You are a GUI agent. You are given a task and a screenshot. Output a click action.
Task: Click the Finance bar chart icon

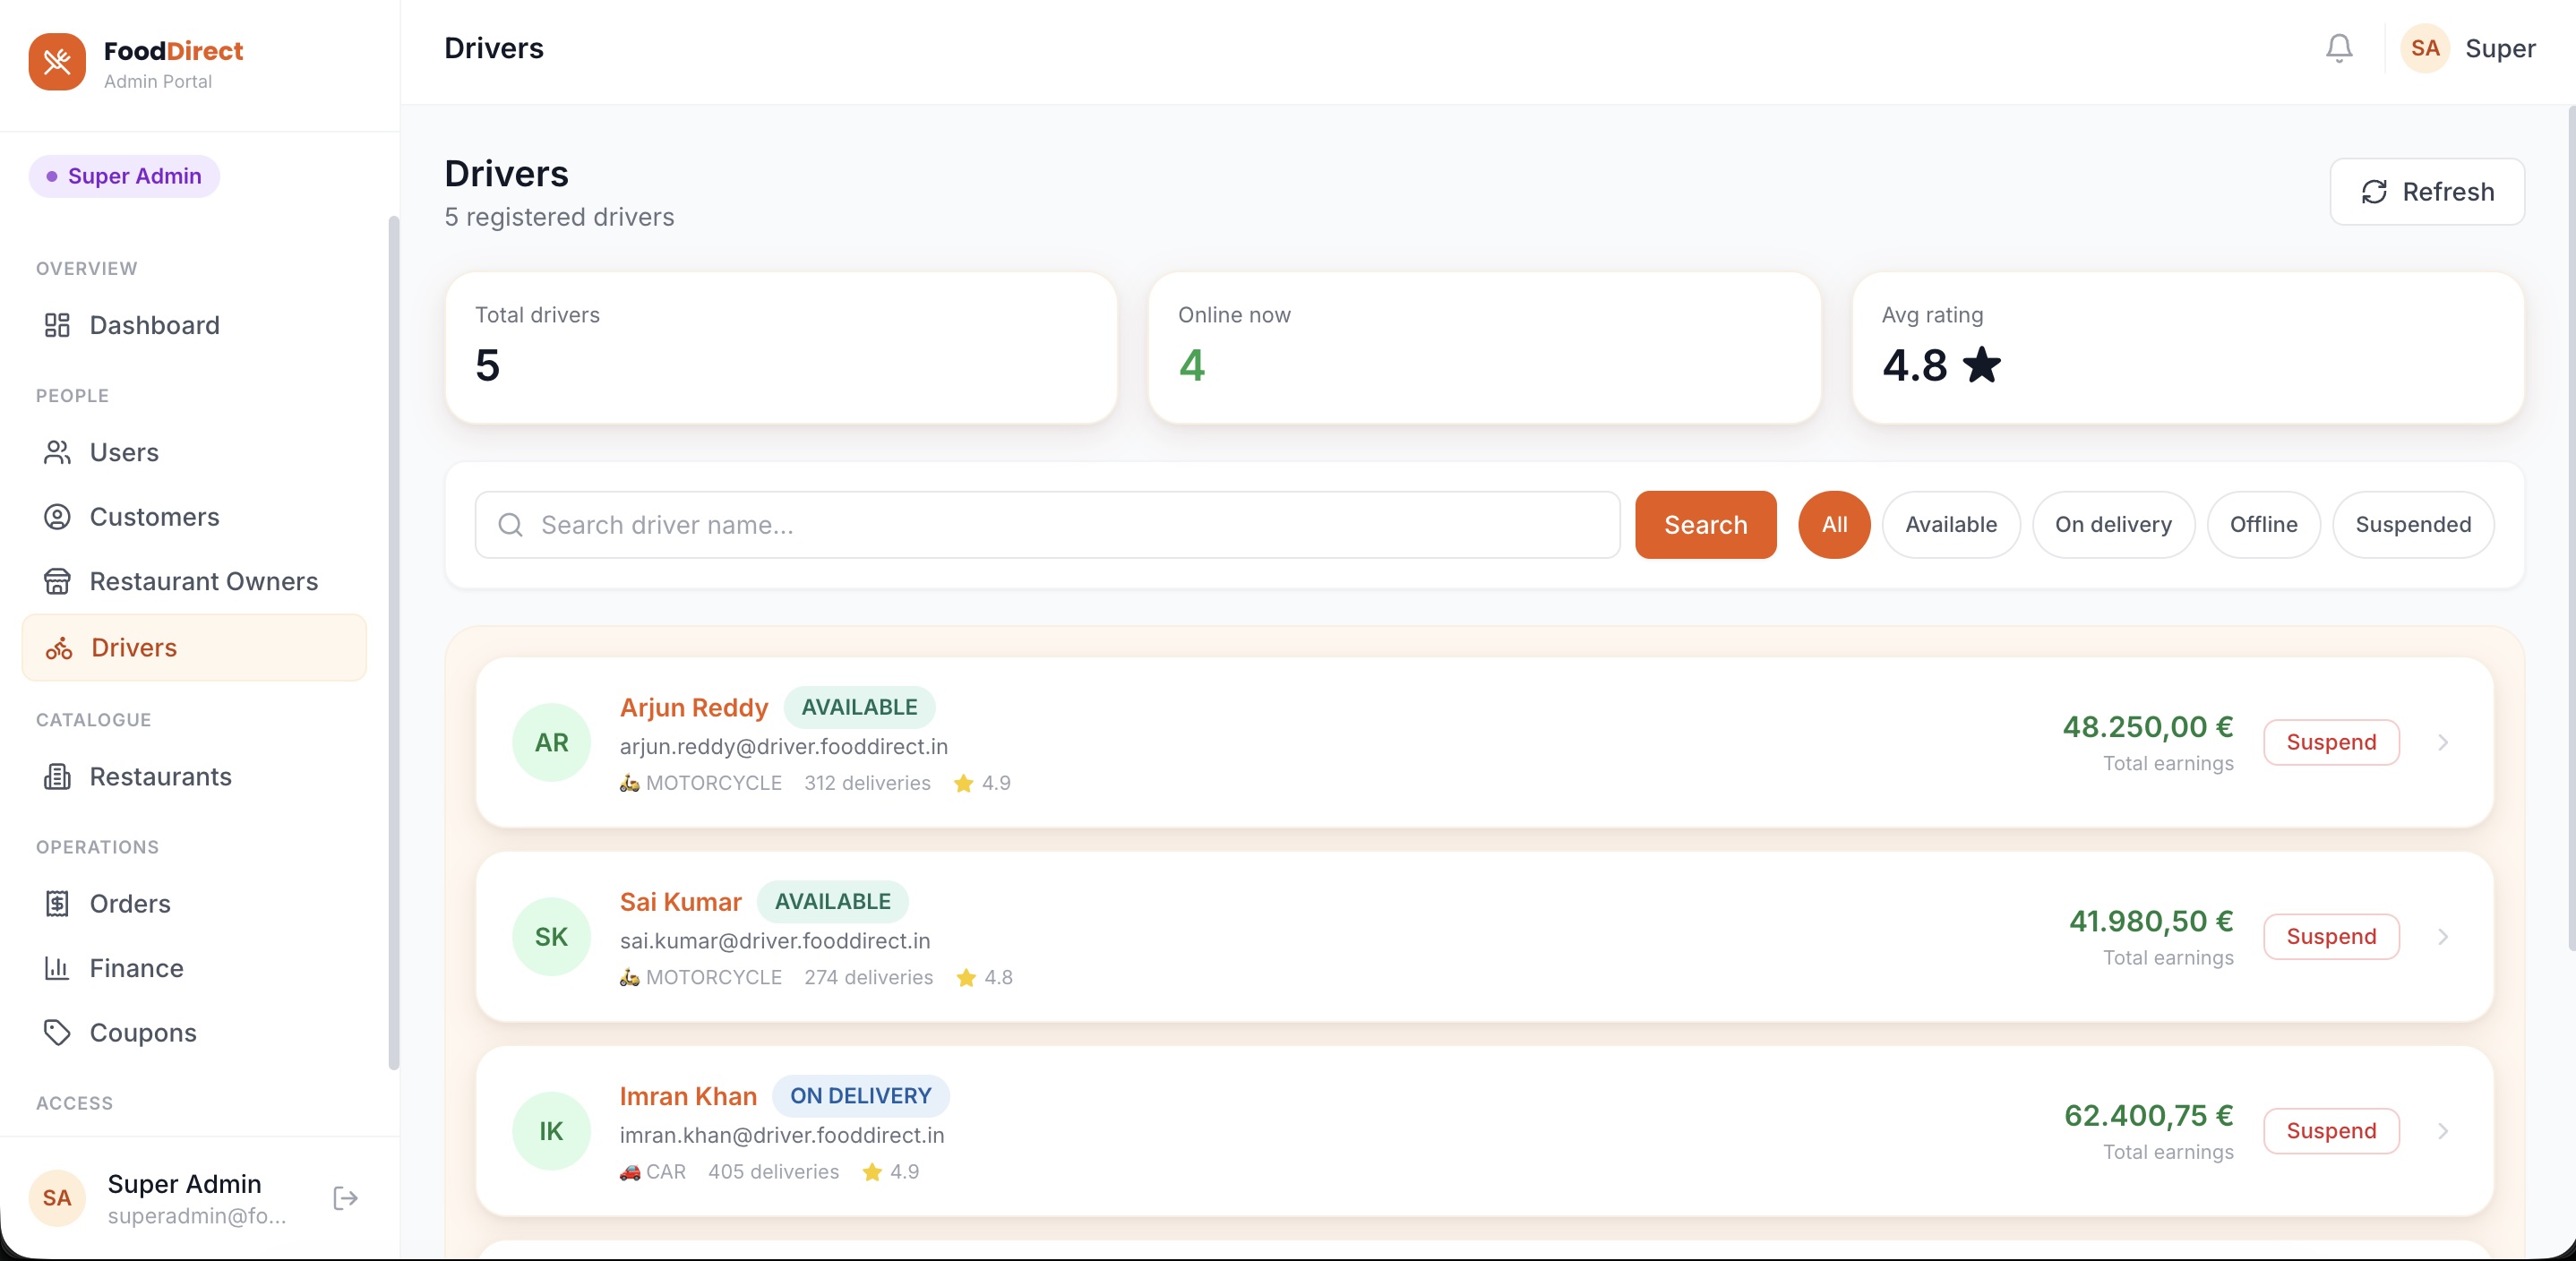point(57,968)
